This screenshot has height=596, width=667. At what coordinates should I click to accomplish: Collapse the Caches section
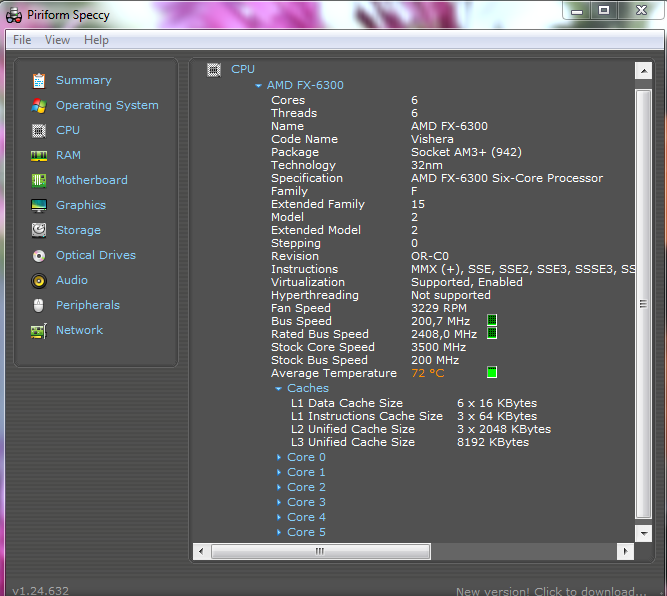tap(278, 388)
